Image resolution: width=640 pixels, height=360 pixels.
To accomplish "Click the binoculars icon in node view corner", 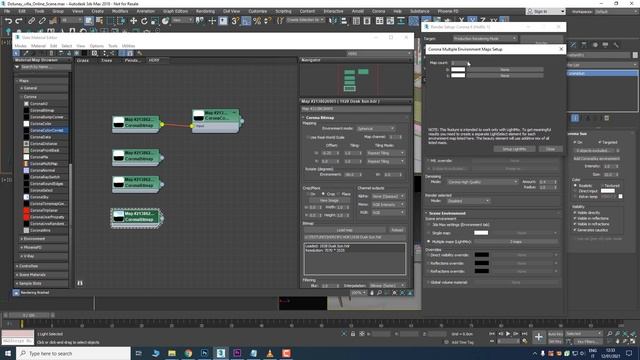I will [80, 283].
